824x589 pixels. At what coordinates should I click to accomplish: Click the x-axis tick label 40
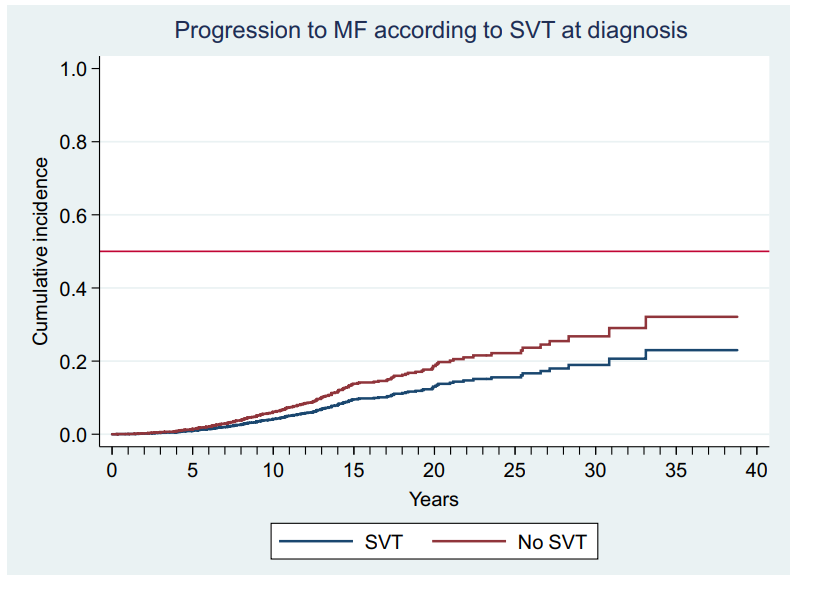pyautogui.click(x=757, y=471)
